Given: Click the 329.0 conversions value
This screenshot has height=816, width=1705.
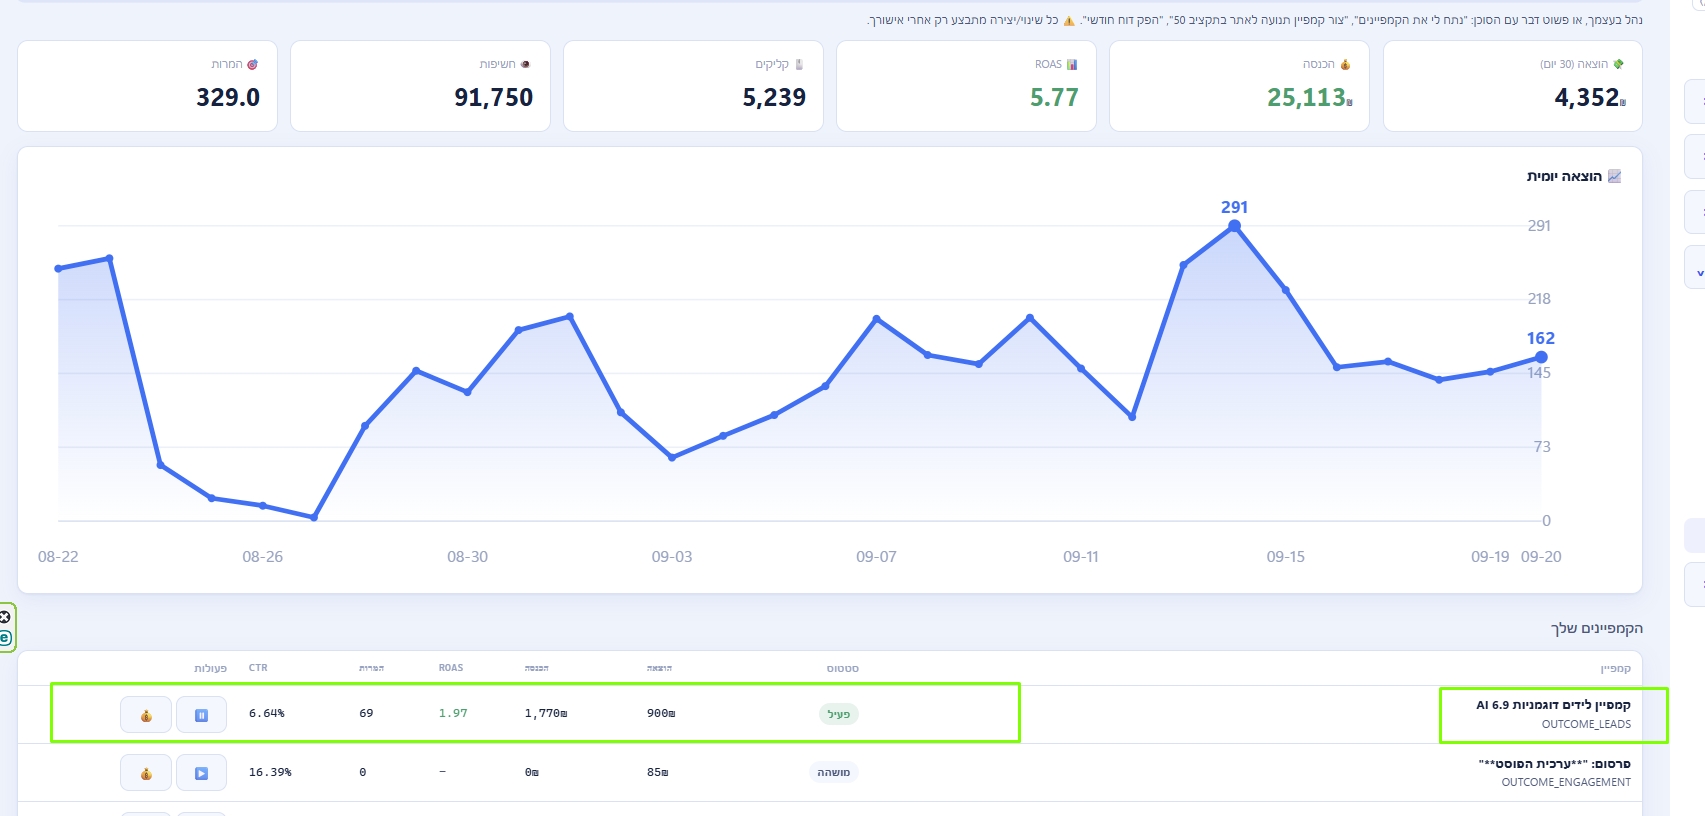Looking at the screenshot, I should pos(228,97).
